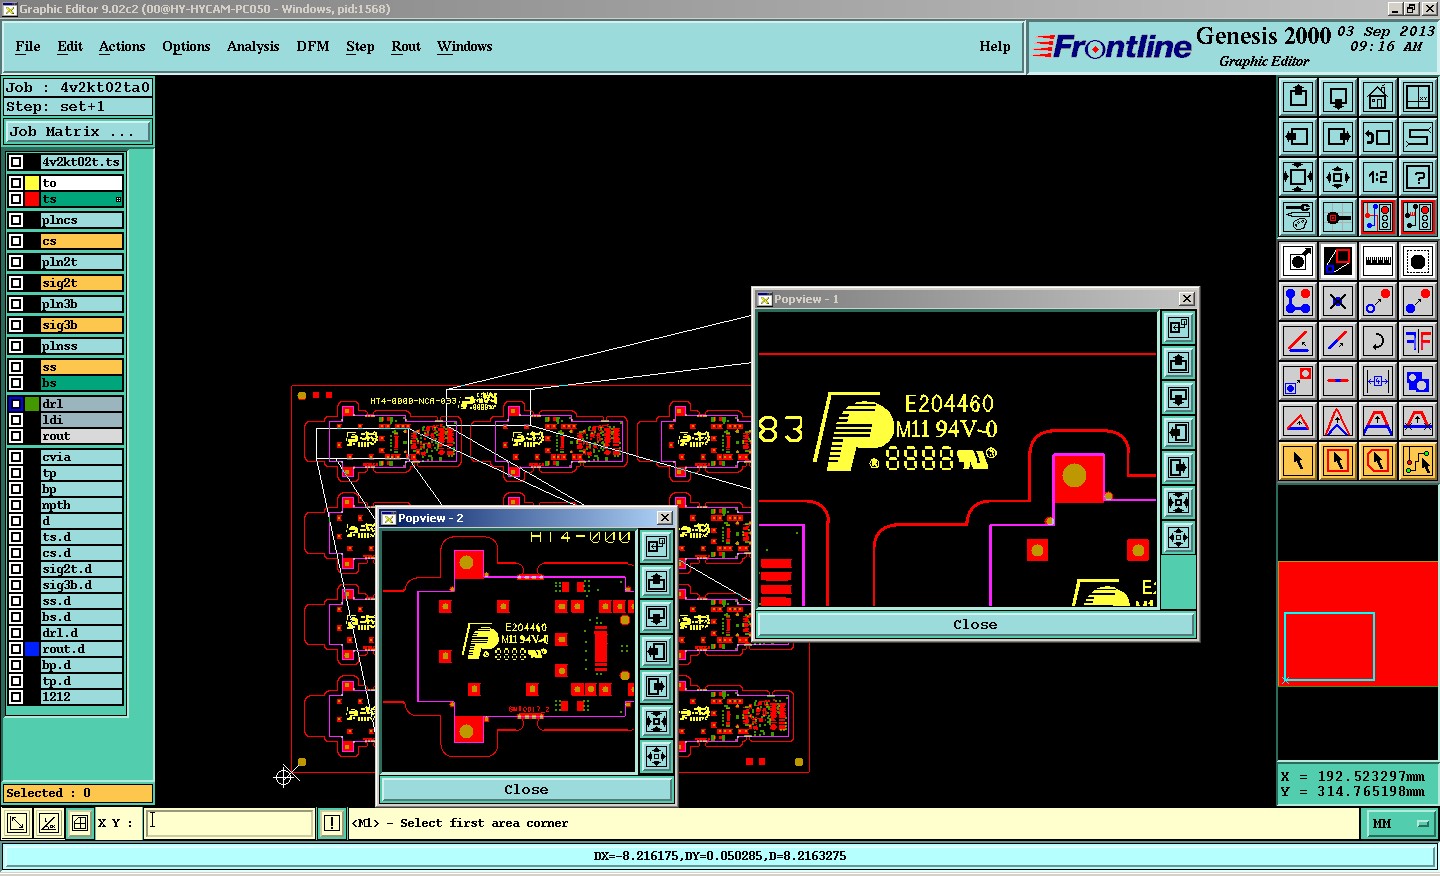Image resolution: width=1440 pixels, height=876 pixels.
Task: Open the Edit menu
Action: click(70, 46)
